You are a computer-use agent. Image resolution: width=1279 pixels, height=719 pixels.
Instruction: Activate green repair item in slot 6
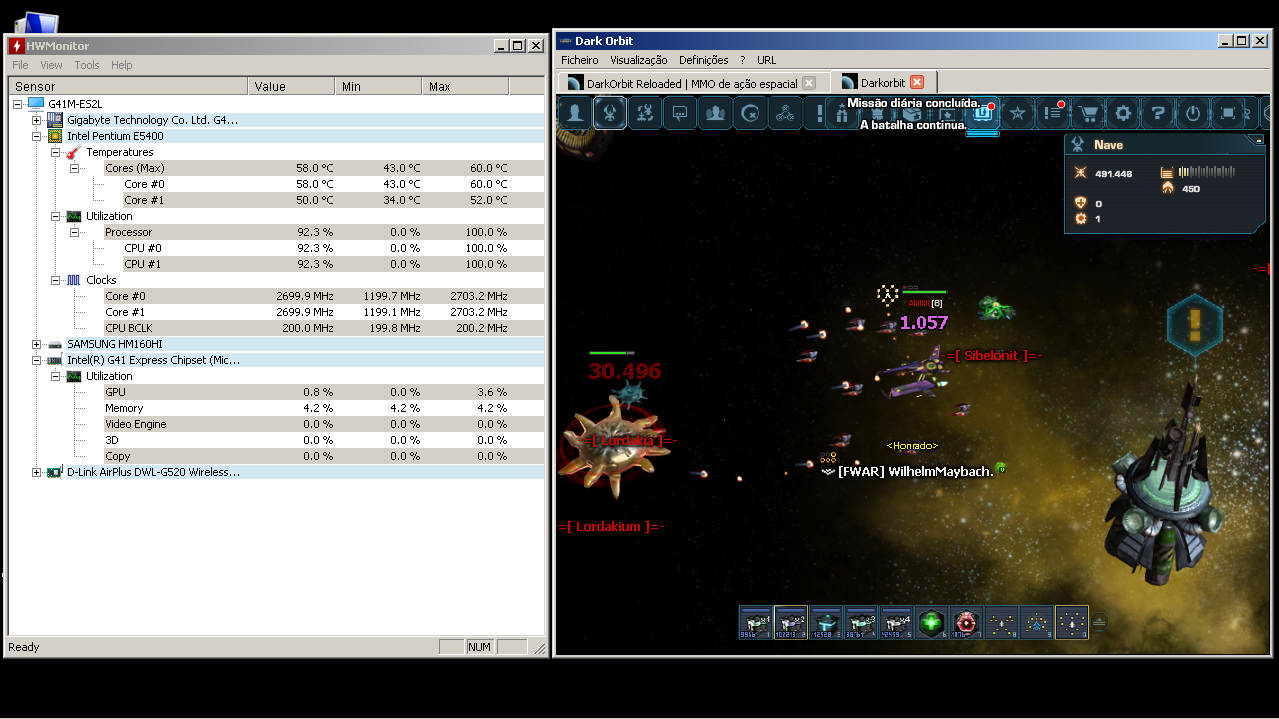click(x=931, y=623)
